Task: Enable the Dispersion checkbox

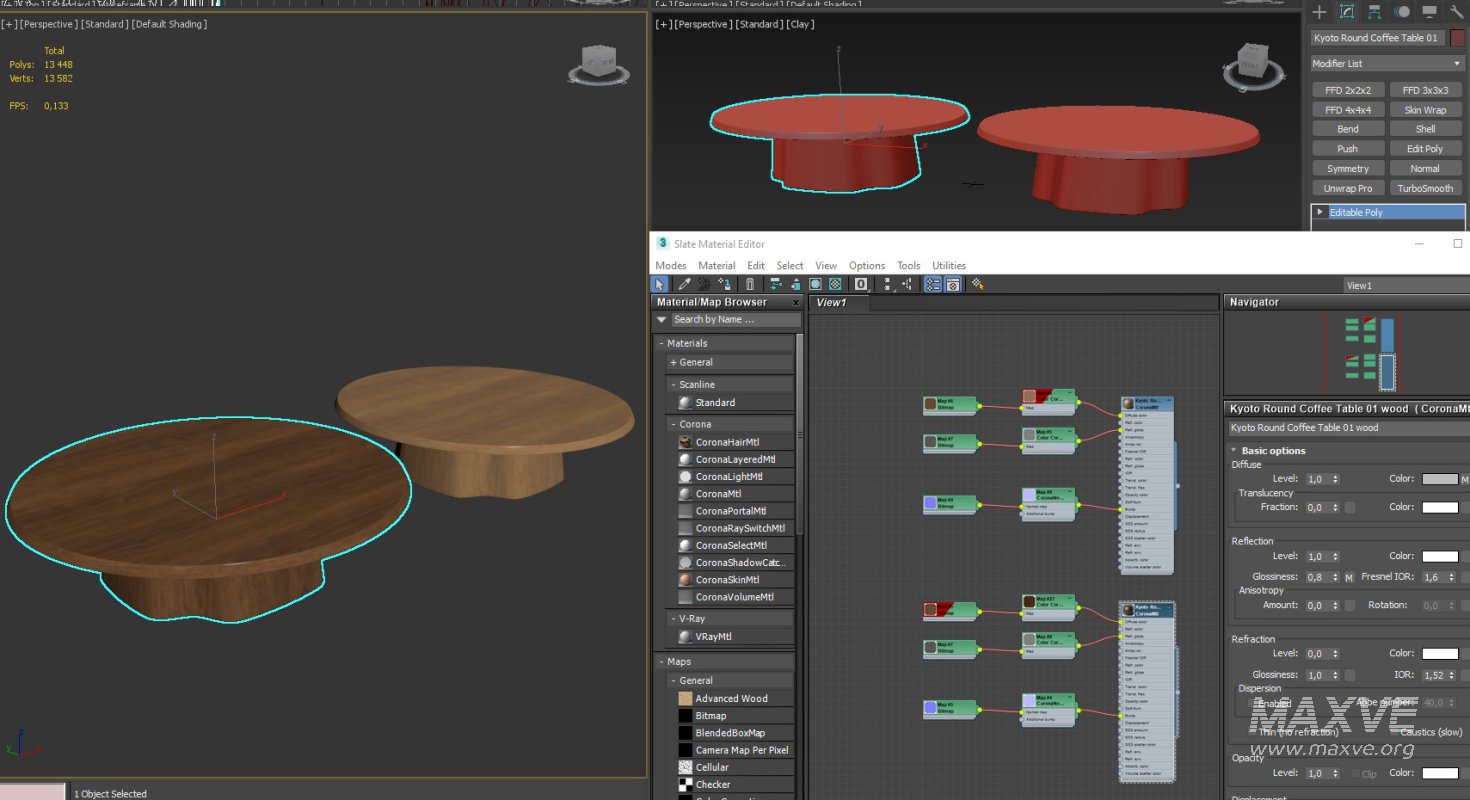Action: (1250, 703)
